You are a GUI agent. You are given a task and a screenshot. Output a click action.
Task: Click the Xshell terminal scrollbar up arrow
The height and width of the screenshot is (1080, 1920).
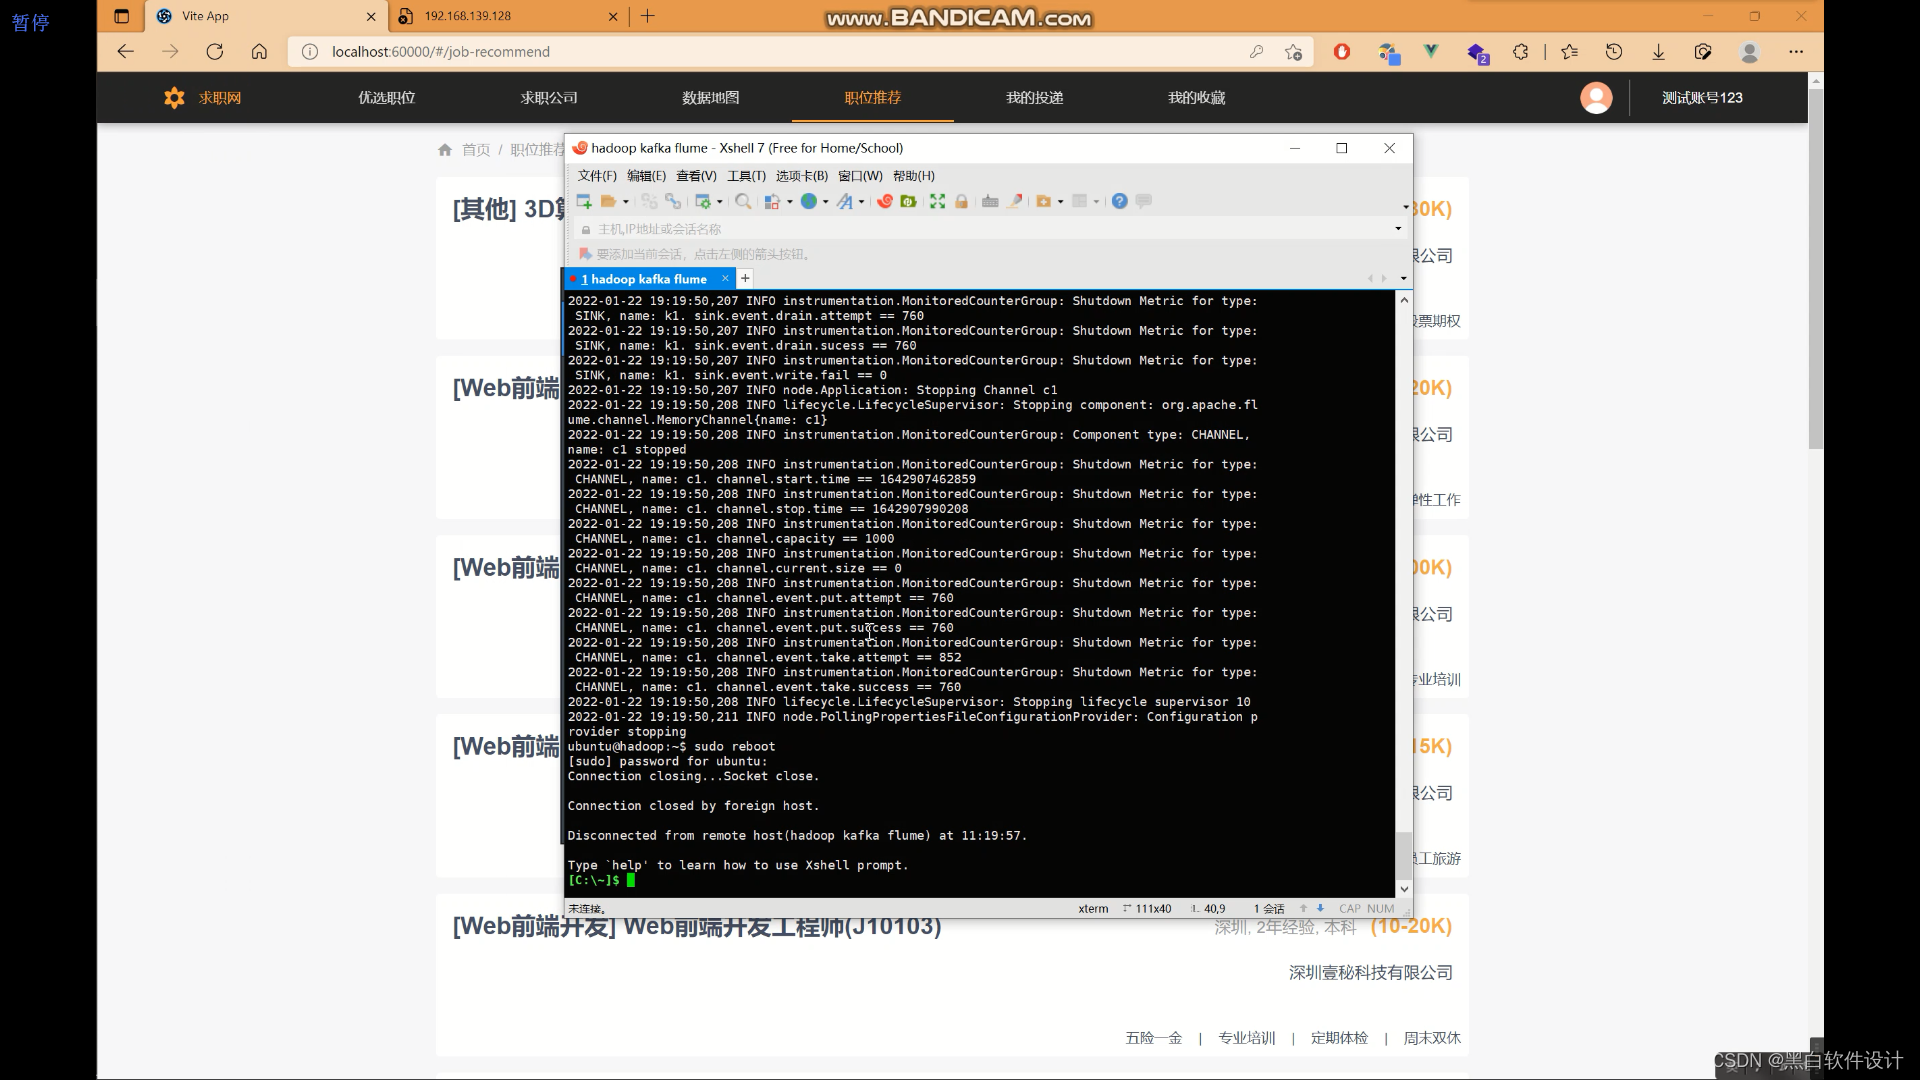coord(1404,300)
